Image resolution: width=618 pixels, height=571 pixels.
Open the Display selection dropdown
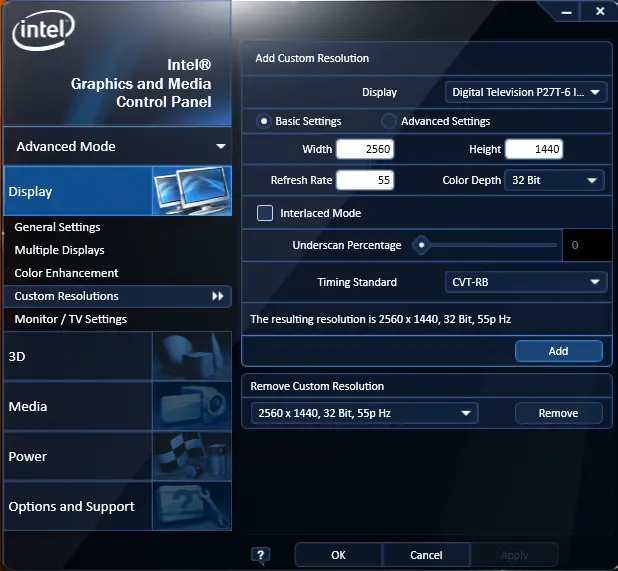526,92
